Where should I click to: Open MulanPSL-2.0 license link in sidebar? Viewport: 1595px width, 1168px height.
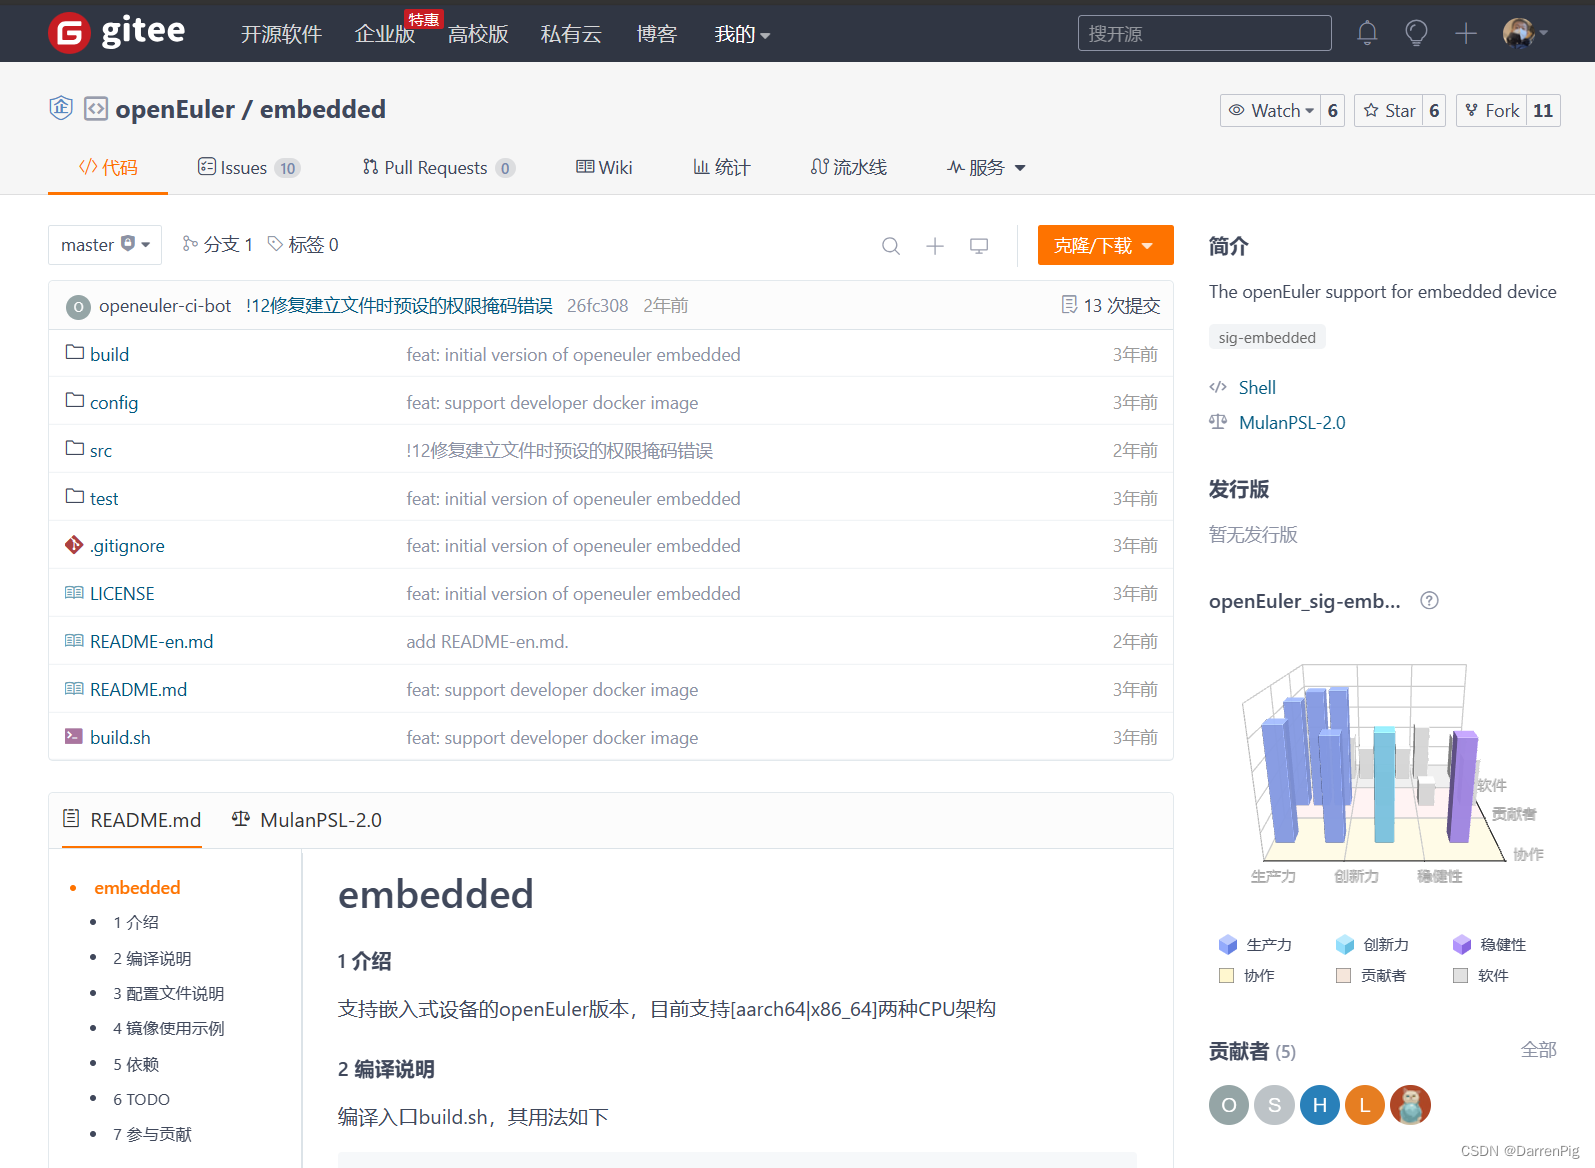tap(1292, 423)
